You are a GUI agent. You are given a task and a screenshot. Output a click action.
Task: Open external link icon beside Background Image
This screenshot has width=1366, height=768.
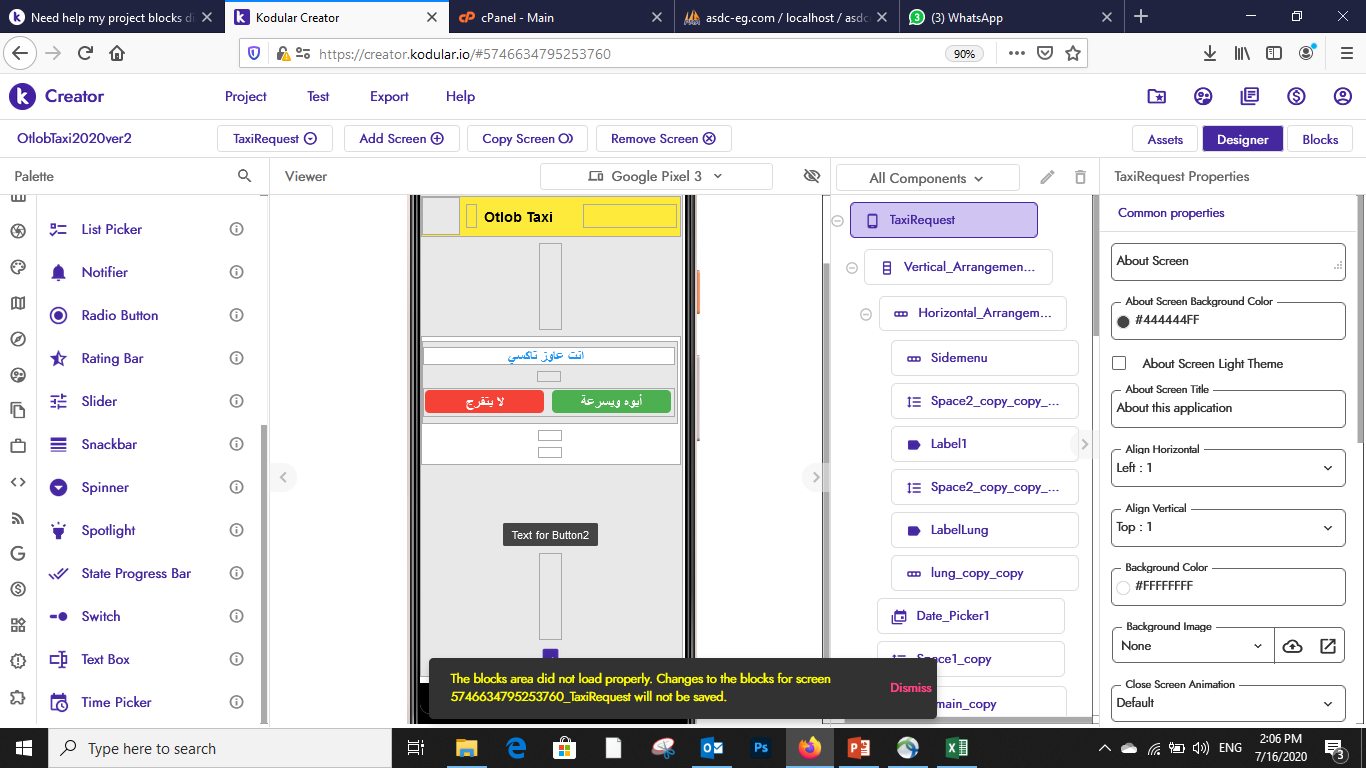point(1328,646)
